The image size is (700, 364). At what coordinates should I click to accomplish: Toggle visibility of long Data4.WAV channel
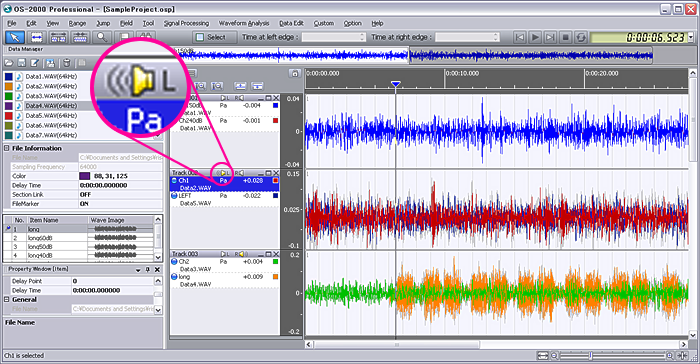pos(174,277)
